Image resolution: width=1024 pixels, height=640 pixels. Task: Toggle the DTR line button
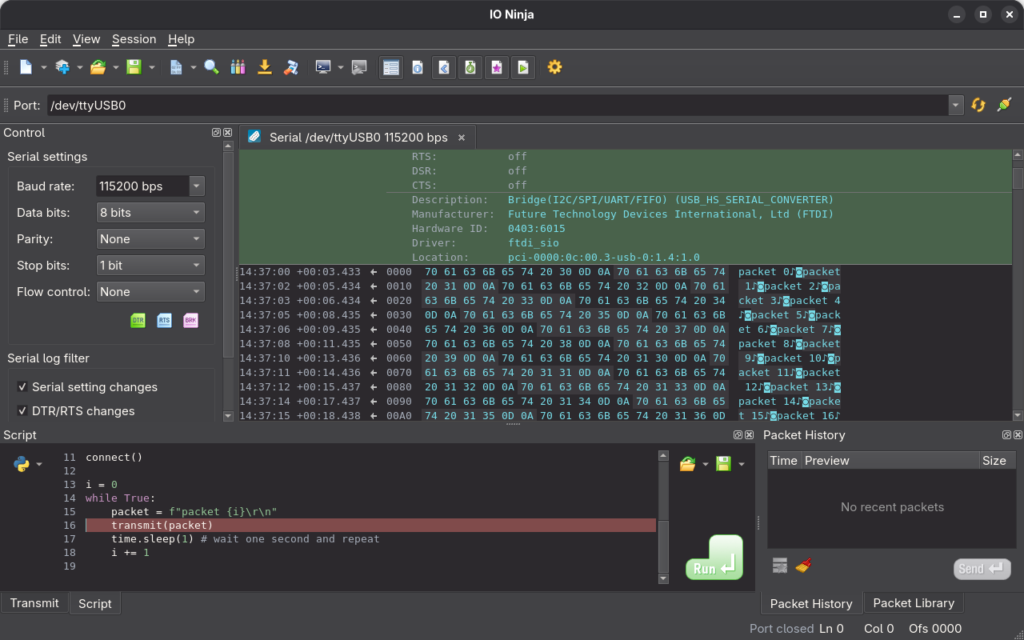(x=139, y=320)
